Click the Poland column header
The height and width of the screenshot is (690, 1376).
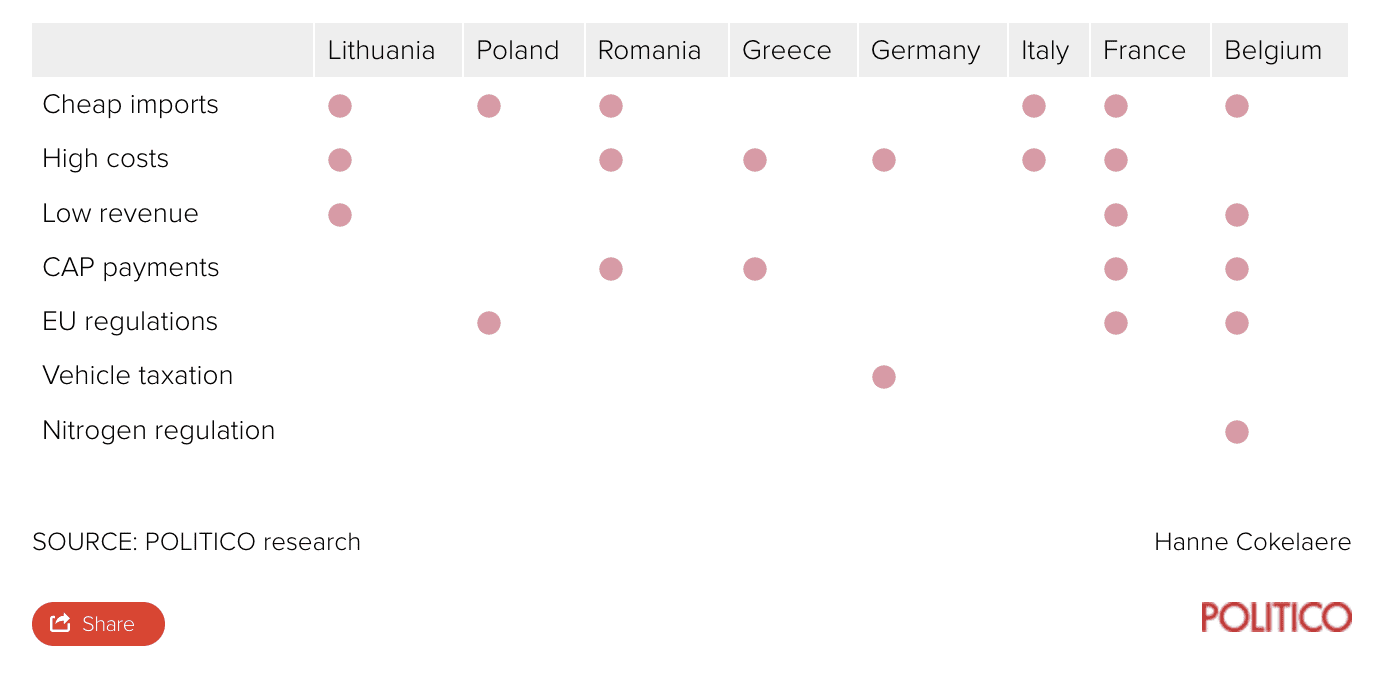(517, 51)
